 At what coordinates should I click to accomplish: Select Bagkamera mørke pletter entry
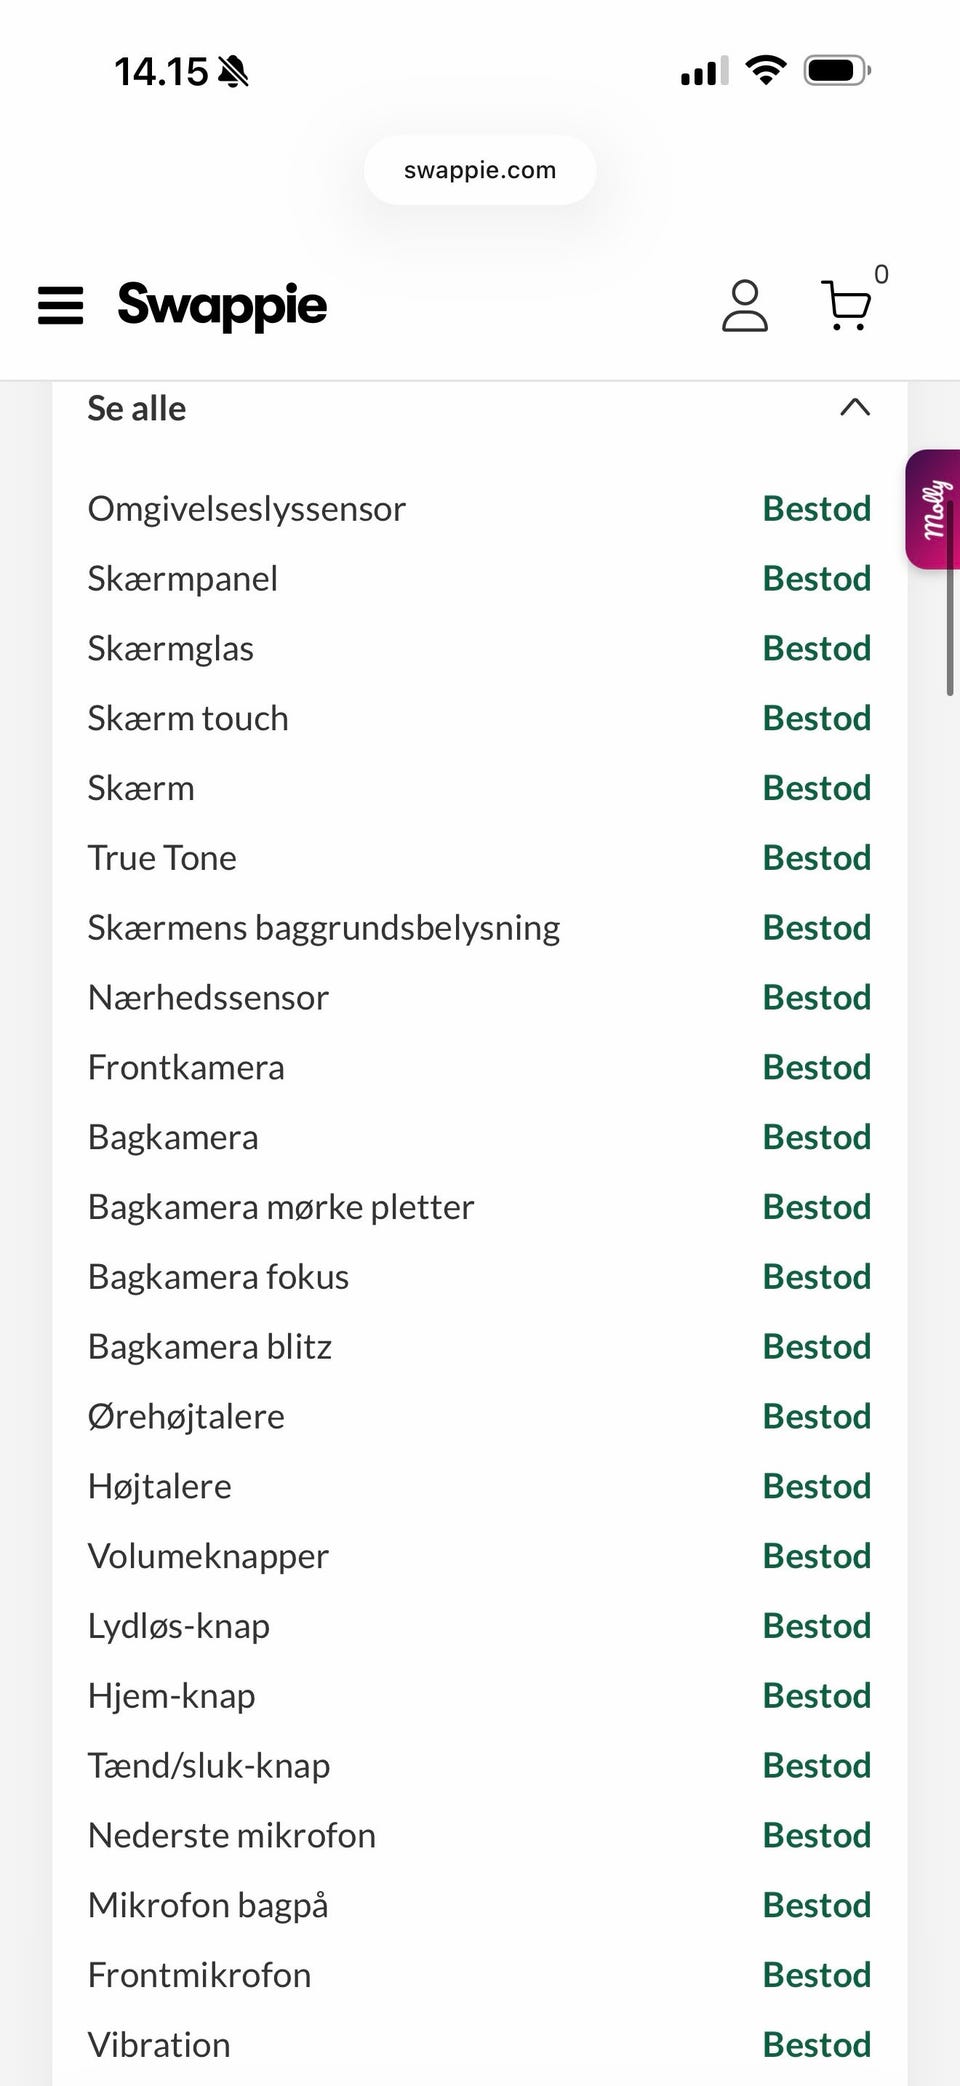(281, 1207)
